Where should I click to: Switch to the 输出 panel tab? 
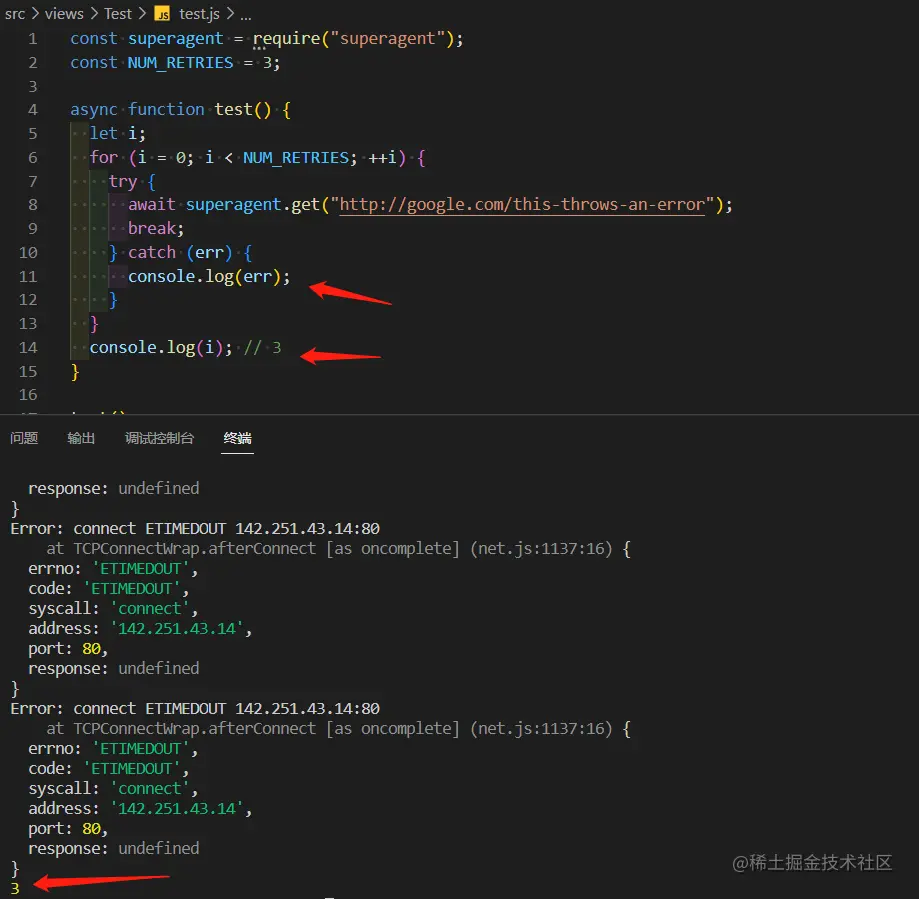[81, 438]
